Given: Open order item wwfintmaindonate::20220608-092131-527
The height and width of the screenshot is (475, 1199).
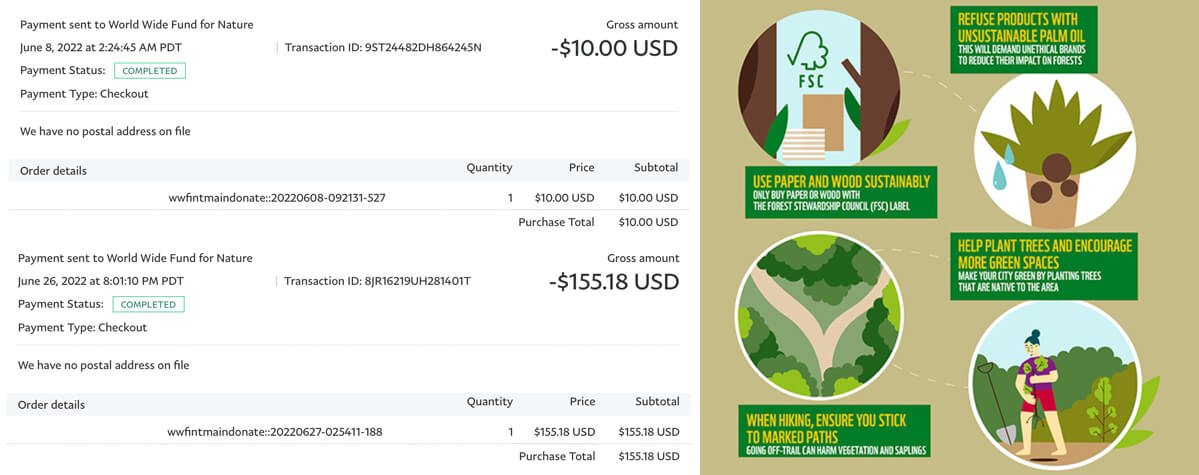Looking at the screenshot, I should coord(277,198).
